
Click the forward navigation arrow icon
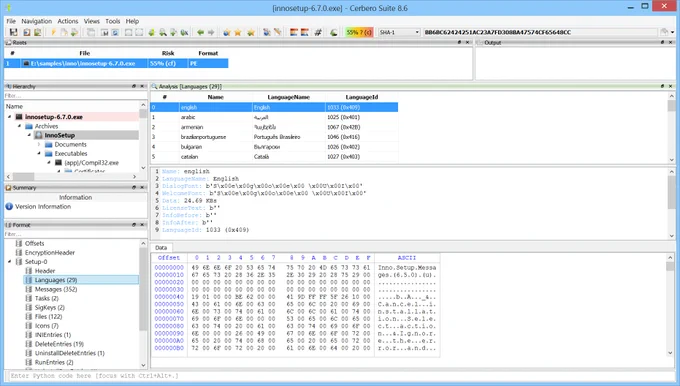pos(211,32)
